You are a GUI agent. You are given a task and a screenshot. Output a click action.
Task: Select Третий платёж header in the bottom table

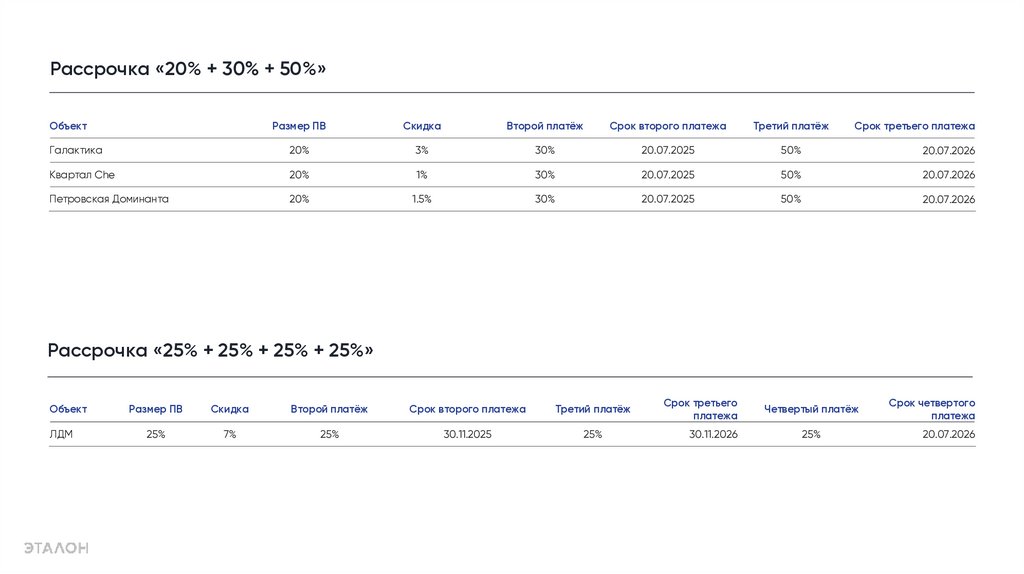tap(593, 409)
